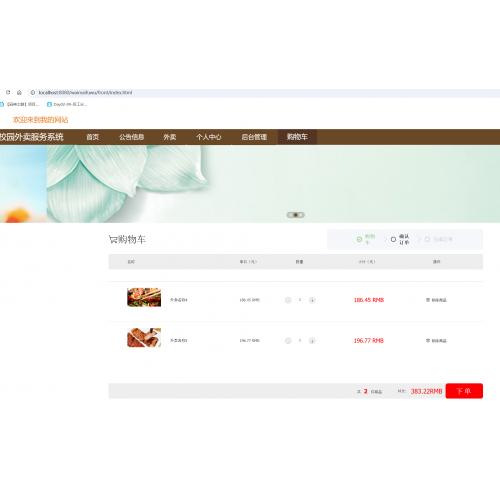Screen dimensions: 500x500
Task: Increase quantity of the first cart item
Action: (x=312, y=300)
